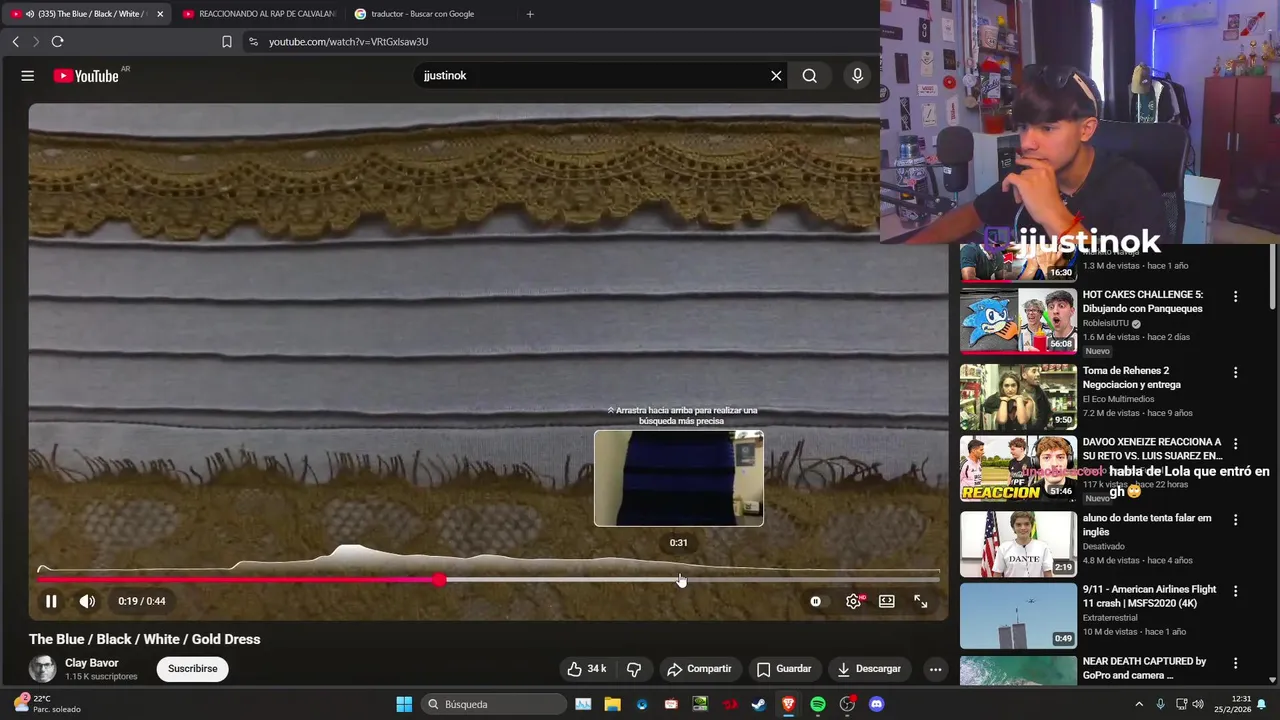The height and width of the screenshot is (720, 1280).
Task: Open the Windows Start menu
Action: coord(404,704)
